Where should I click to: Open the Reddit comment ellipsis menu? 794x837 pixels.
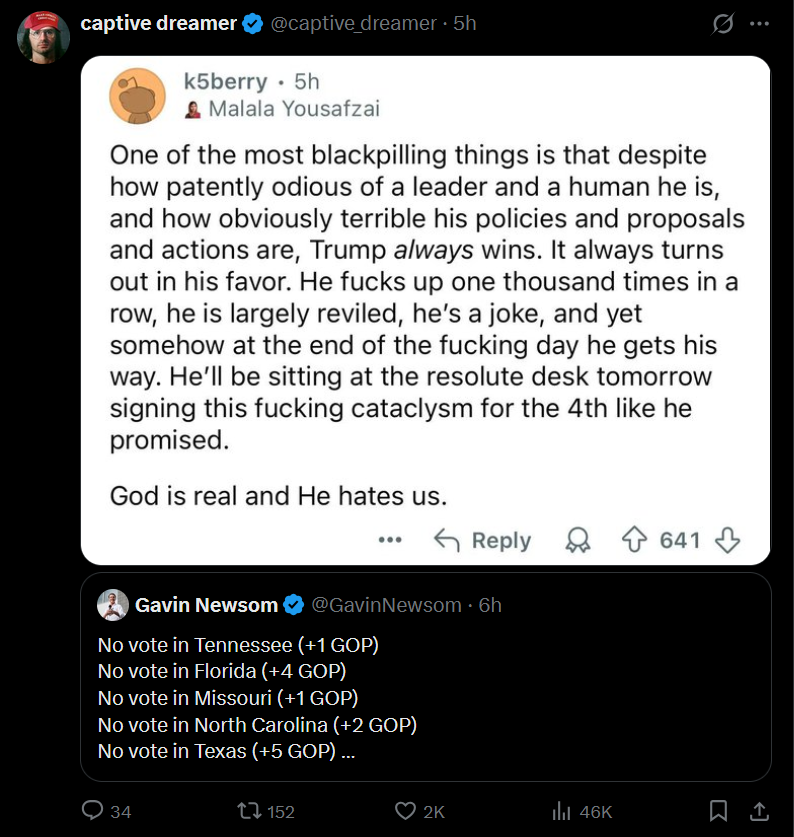point(390,540)
